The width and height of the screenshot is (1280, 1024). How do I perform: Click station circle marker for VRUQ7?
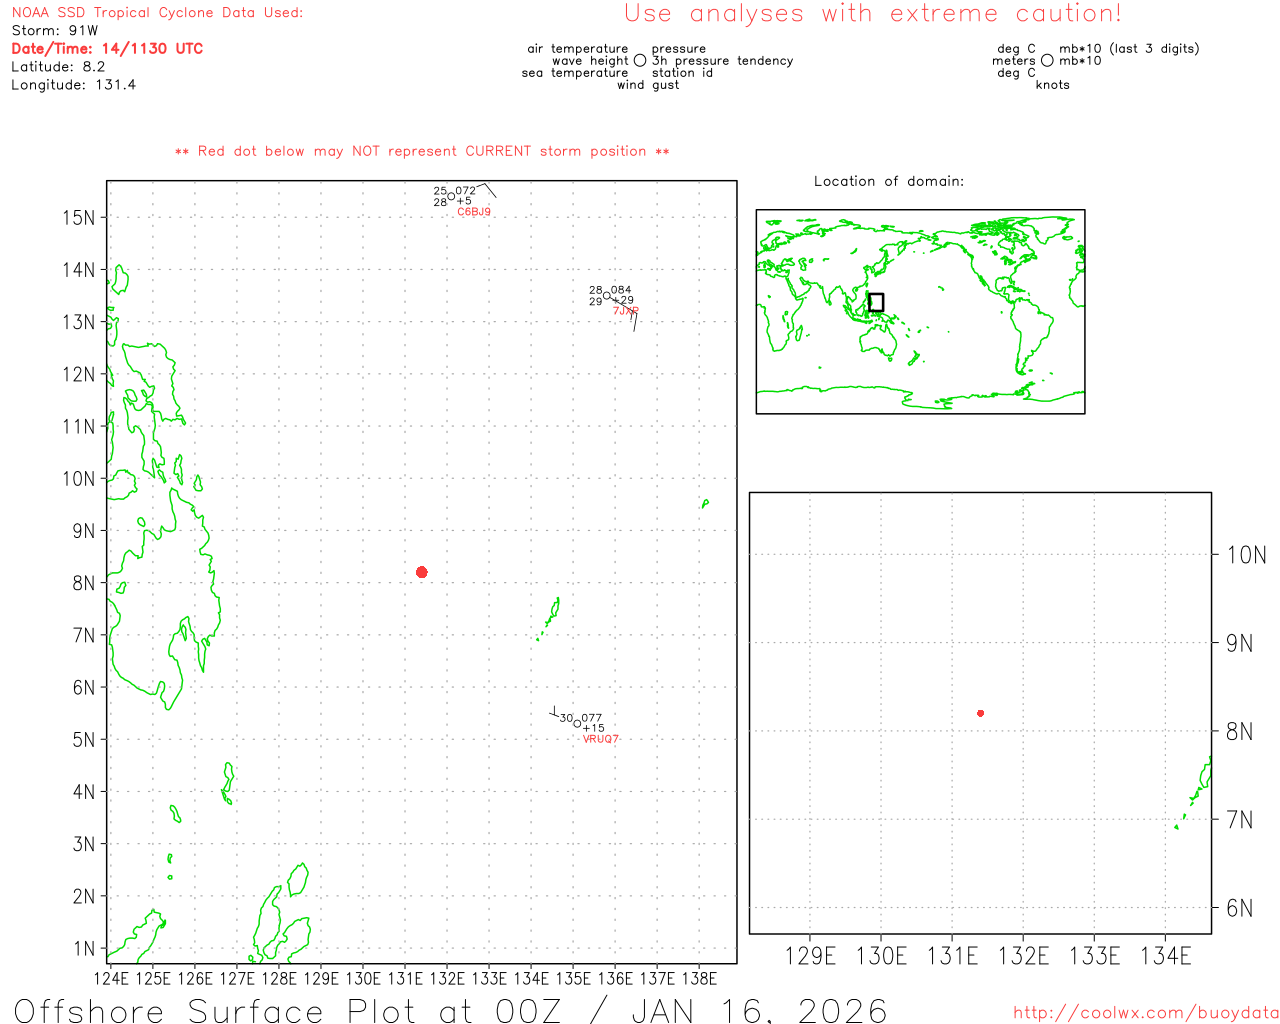click(x=577, y=723)
